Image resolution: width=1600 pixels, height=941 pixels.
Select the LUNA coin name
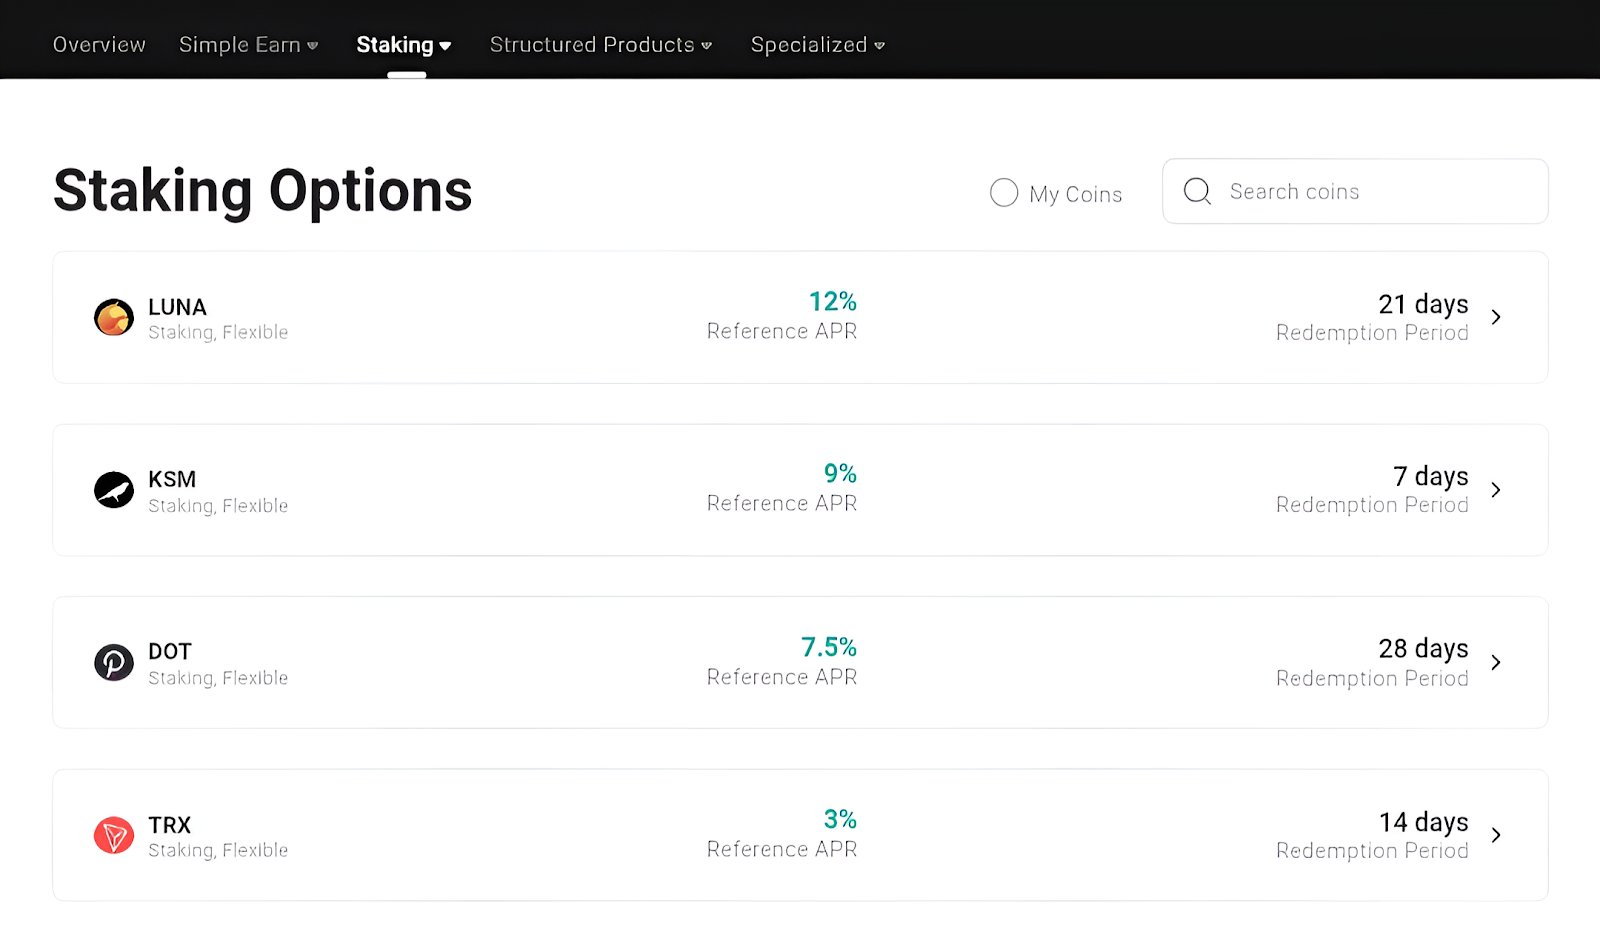[177, 307]
